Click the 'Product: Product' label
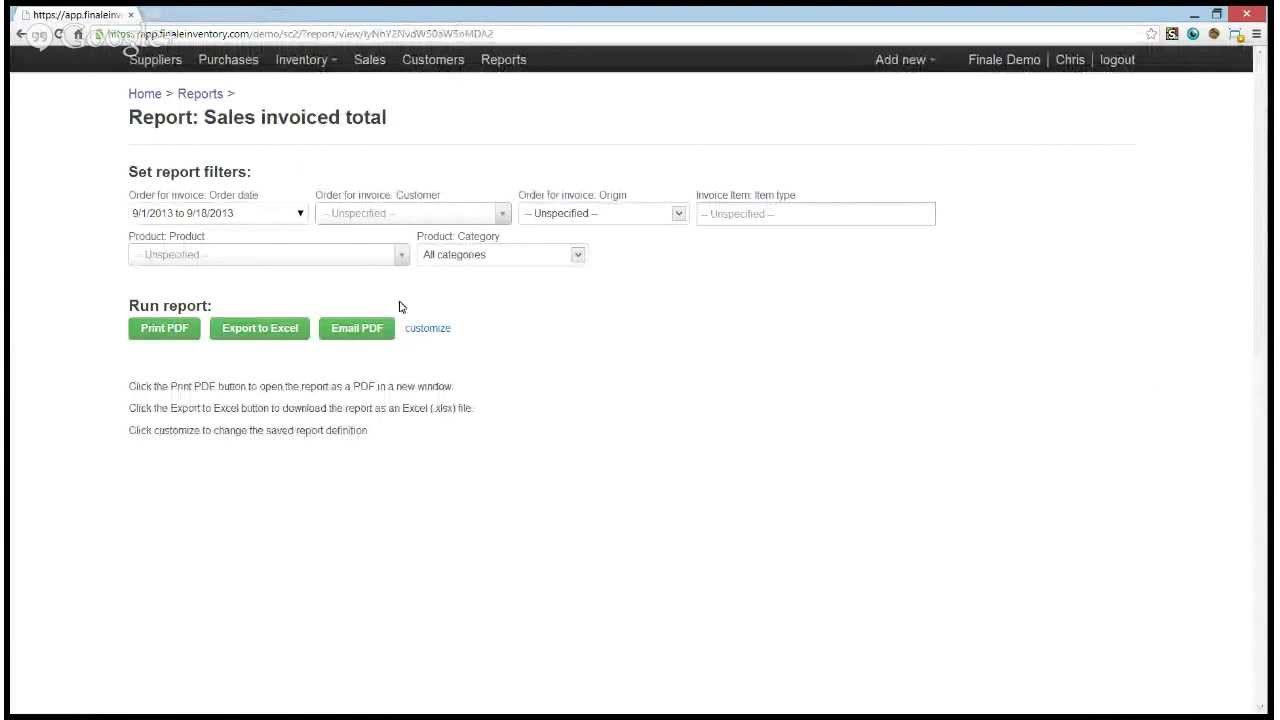Viewport: 1280px width, 720px height. pyautogui.click(x=166, y=236)
